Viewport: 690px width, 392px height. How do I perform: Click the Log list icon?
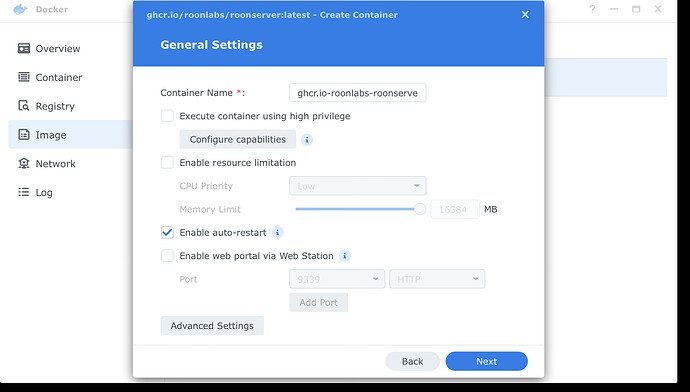point(24,192)
